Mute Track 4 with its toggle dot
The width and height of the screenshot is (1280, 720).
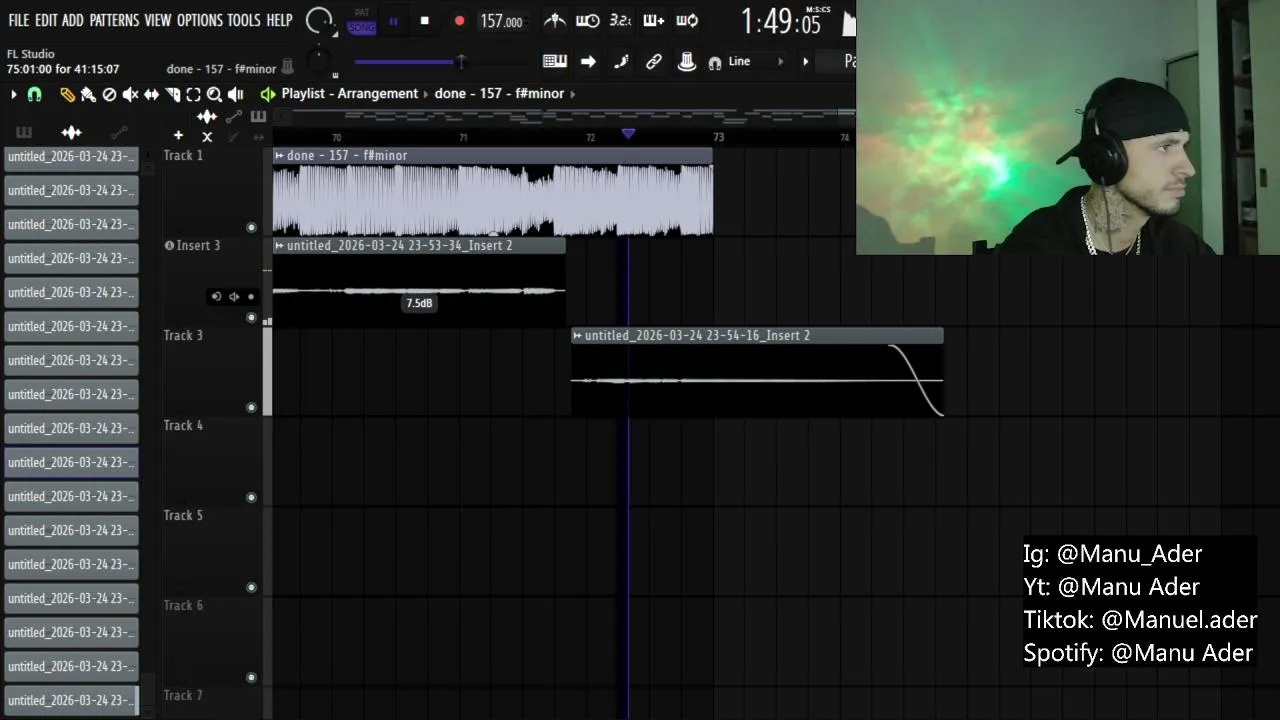251,497
